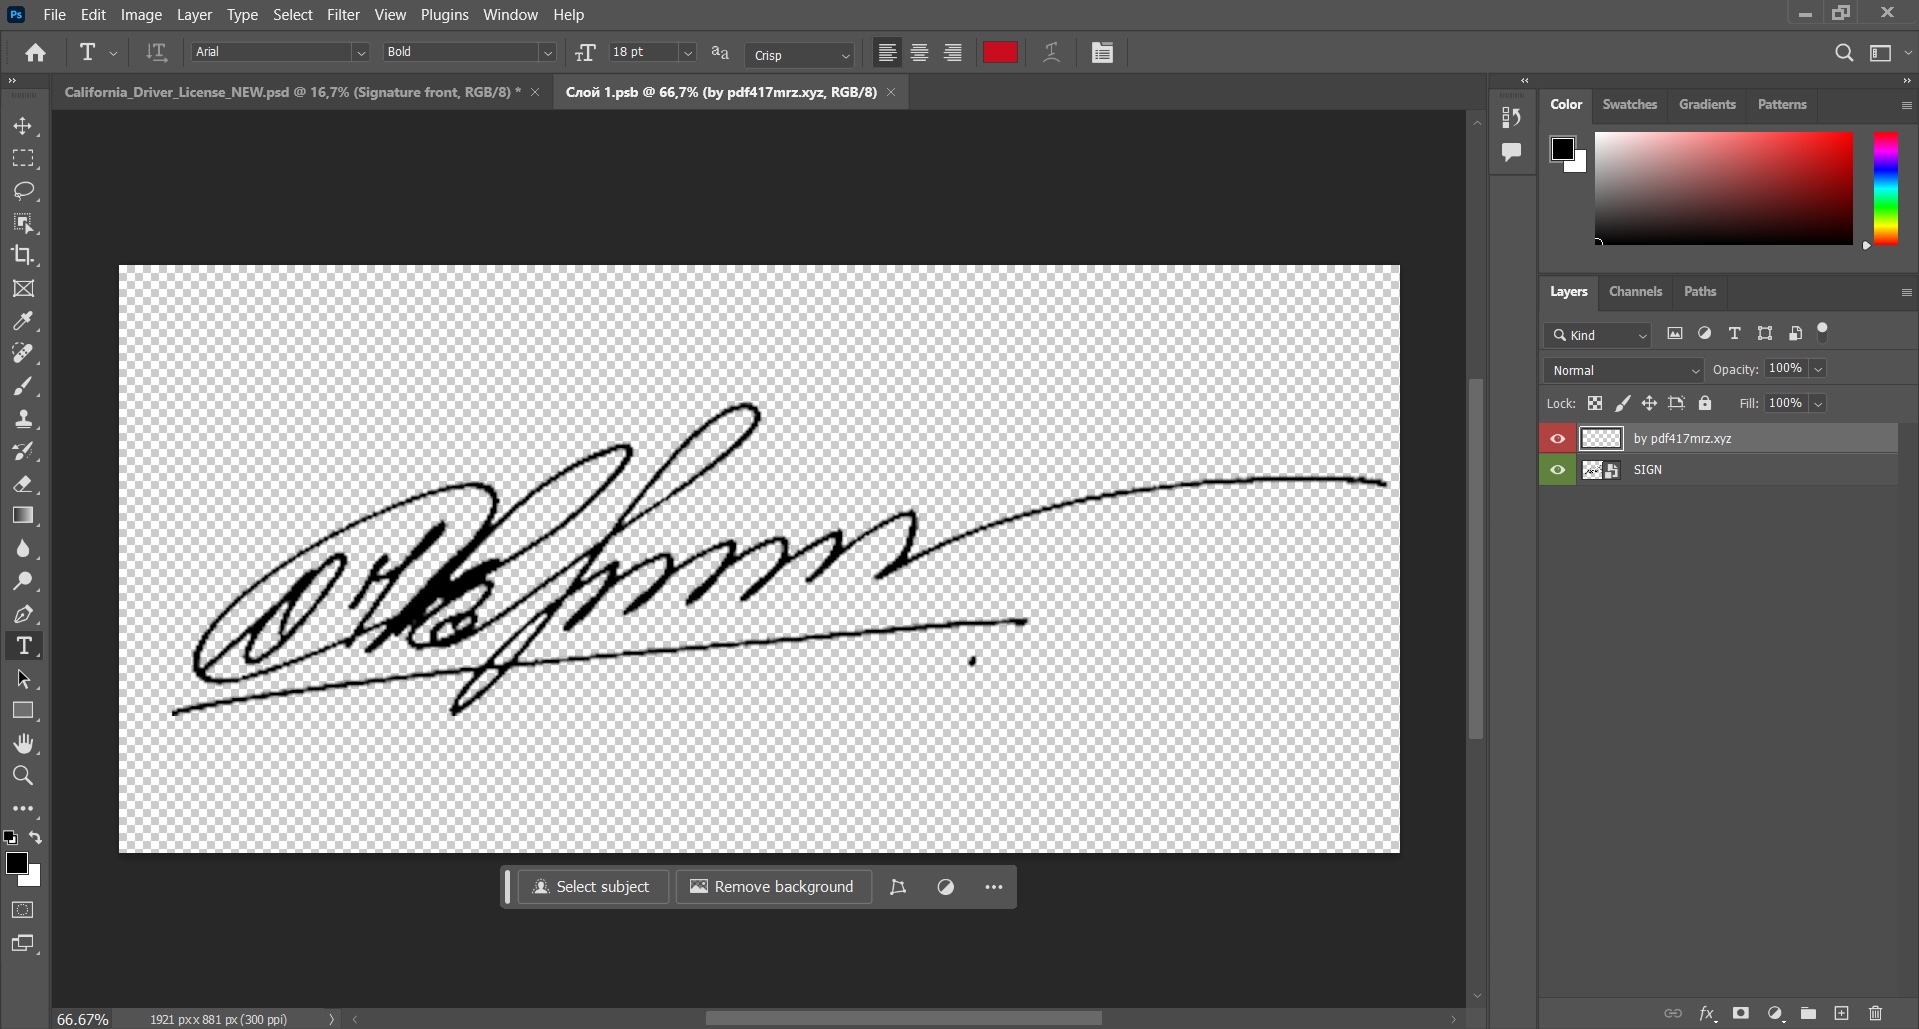Open the Filter menu
Image resolution: width=1919 pixels, height=1029 pixels.
(343, 14)
